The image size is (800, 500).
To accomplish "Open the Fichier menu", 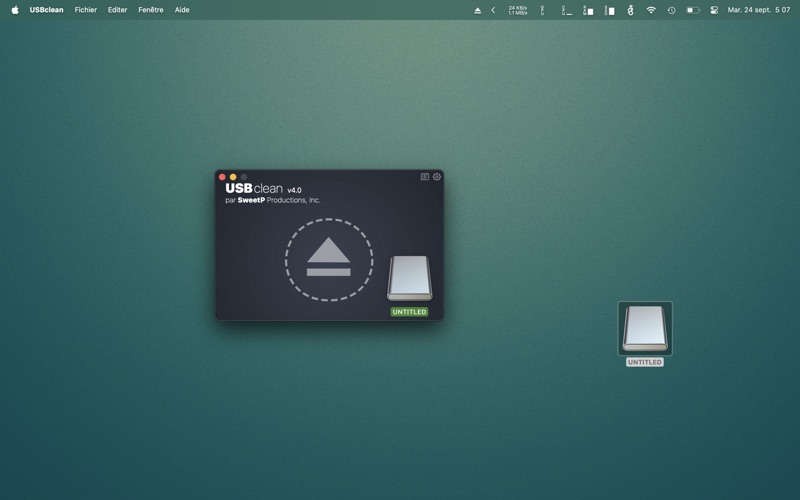I will tap(86, 10).
